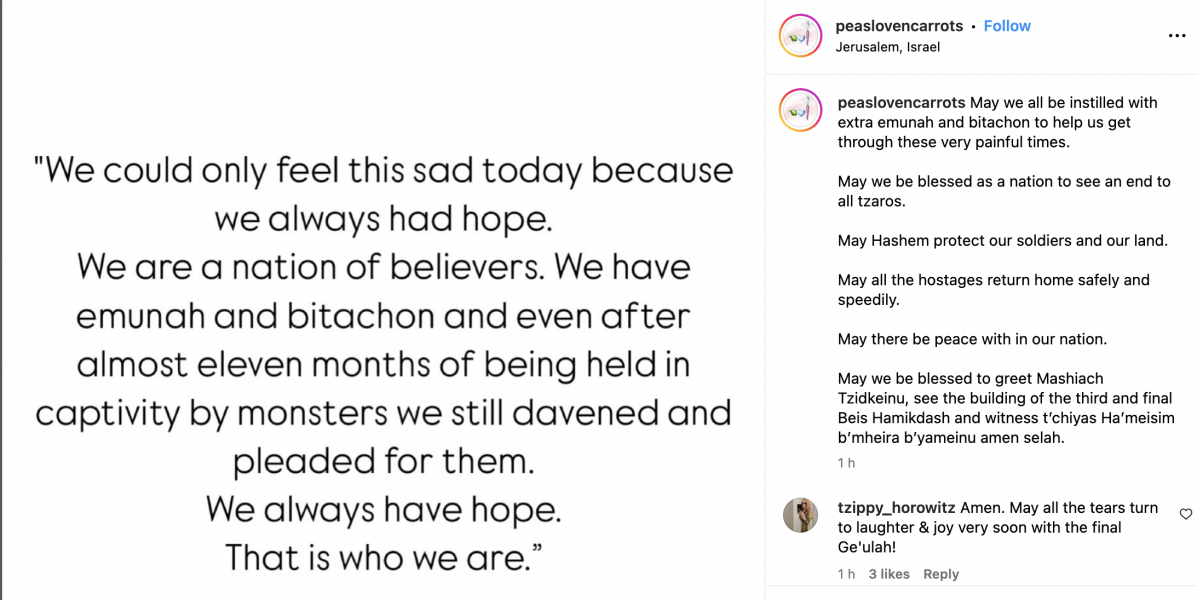This screenshot has width=1197, height=600.
Task: View the 3 likes on tzippy_horowitz's comment
Action: pos(888,573)
